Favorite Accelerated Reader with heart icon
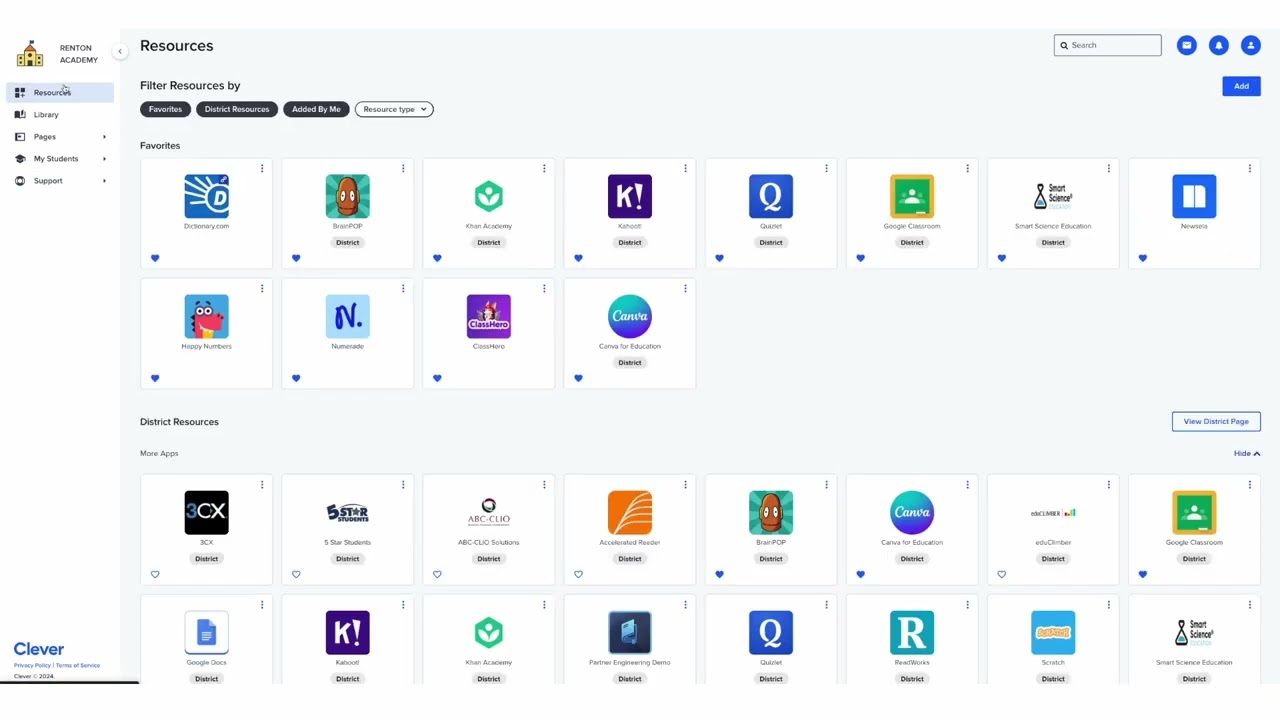The width and height of the screenshot is (1280, 720). tap(578, 574)
